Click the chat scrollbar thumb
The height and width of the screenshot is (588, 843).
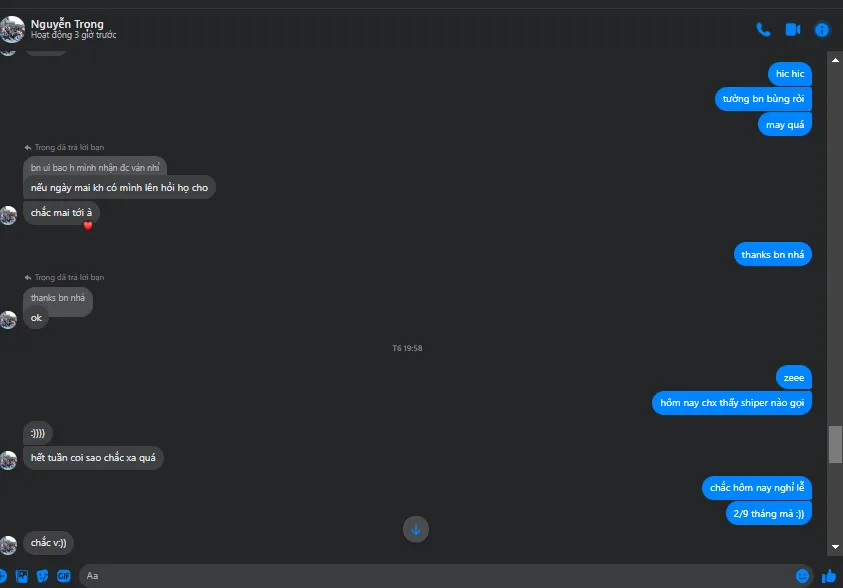click(x=835, y=444)
